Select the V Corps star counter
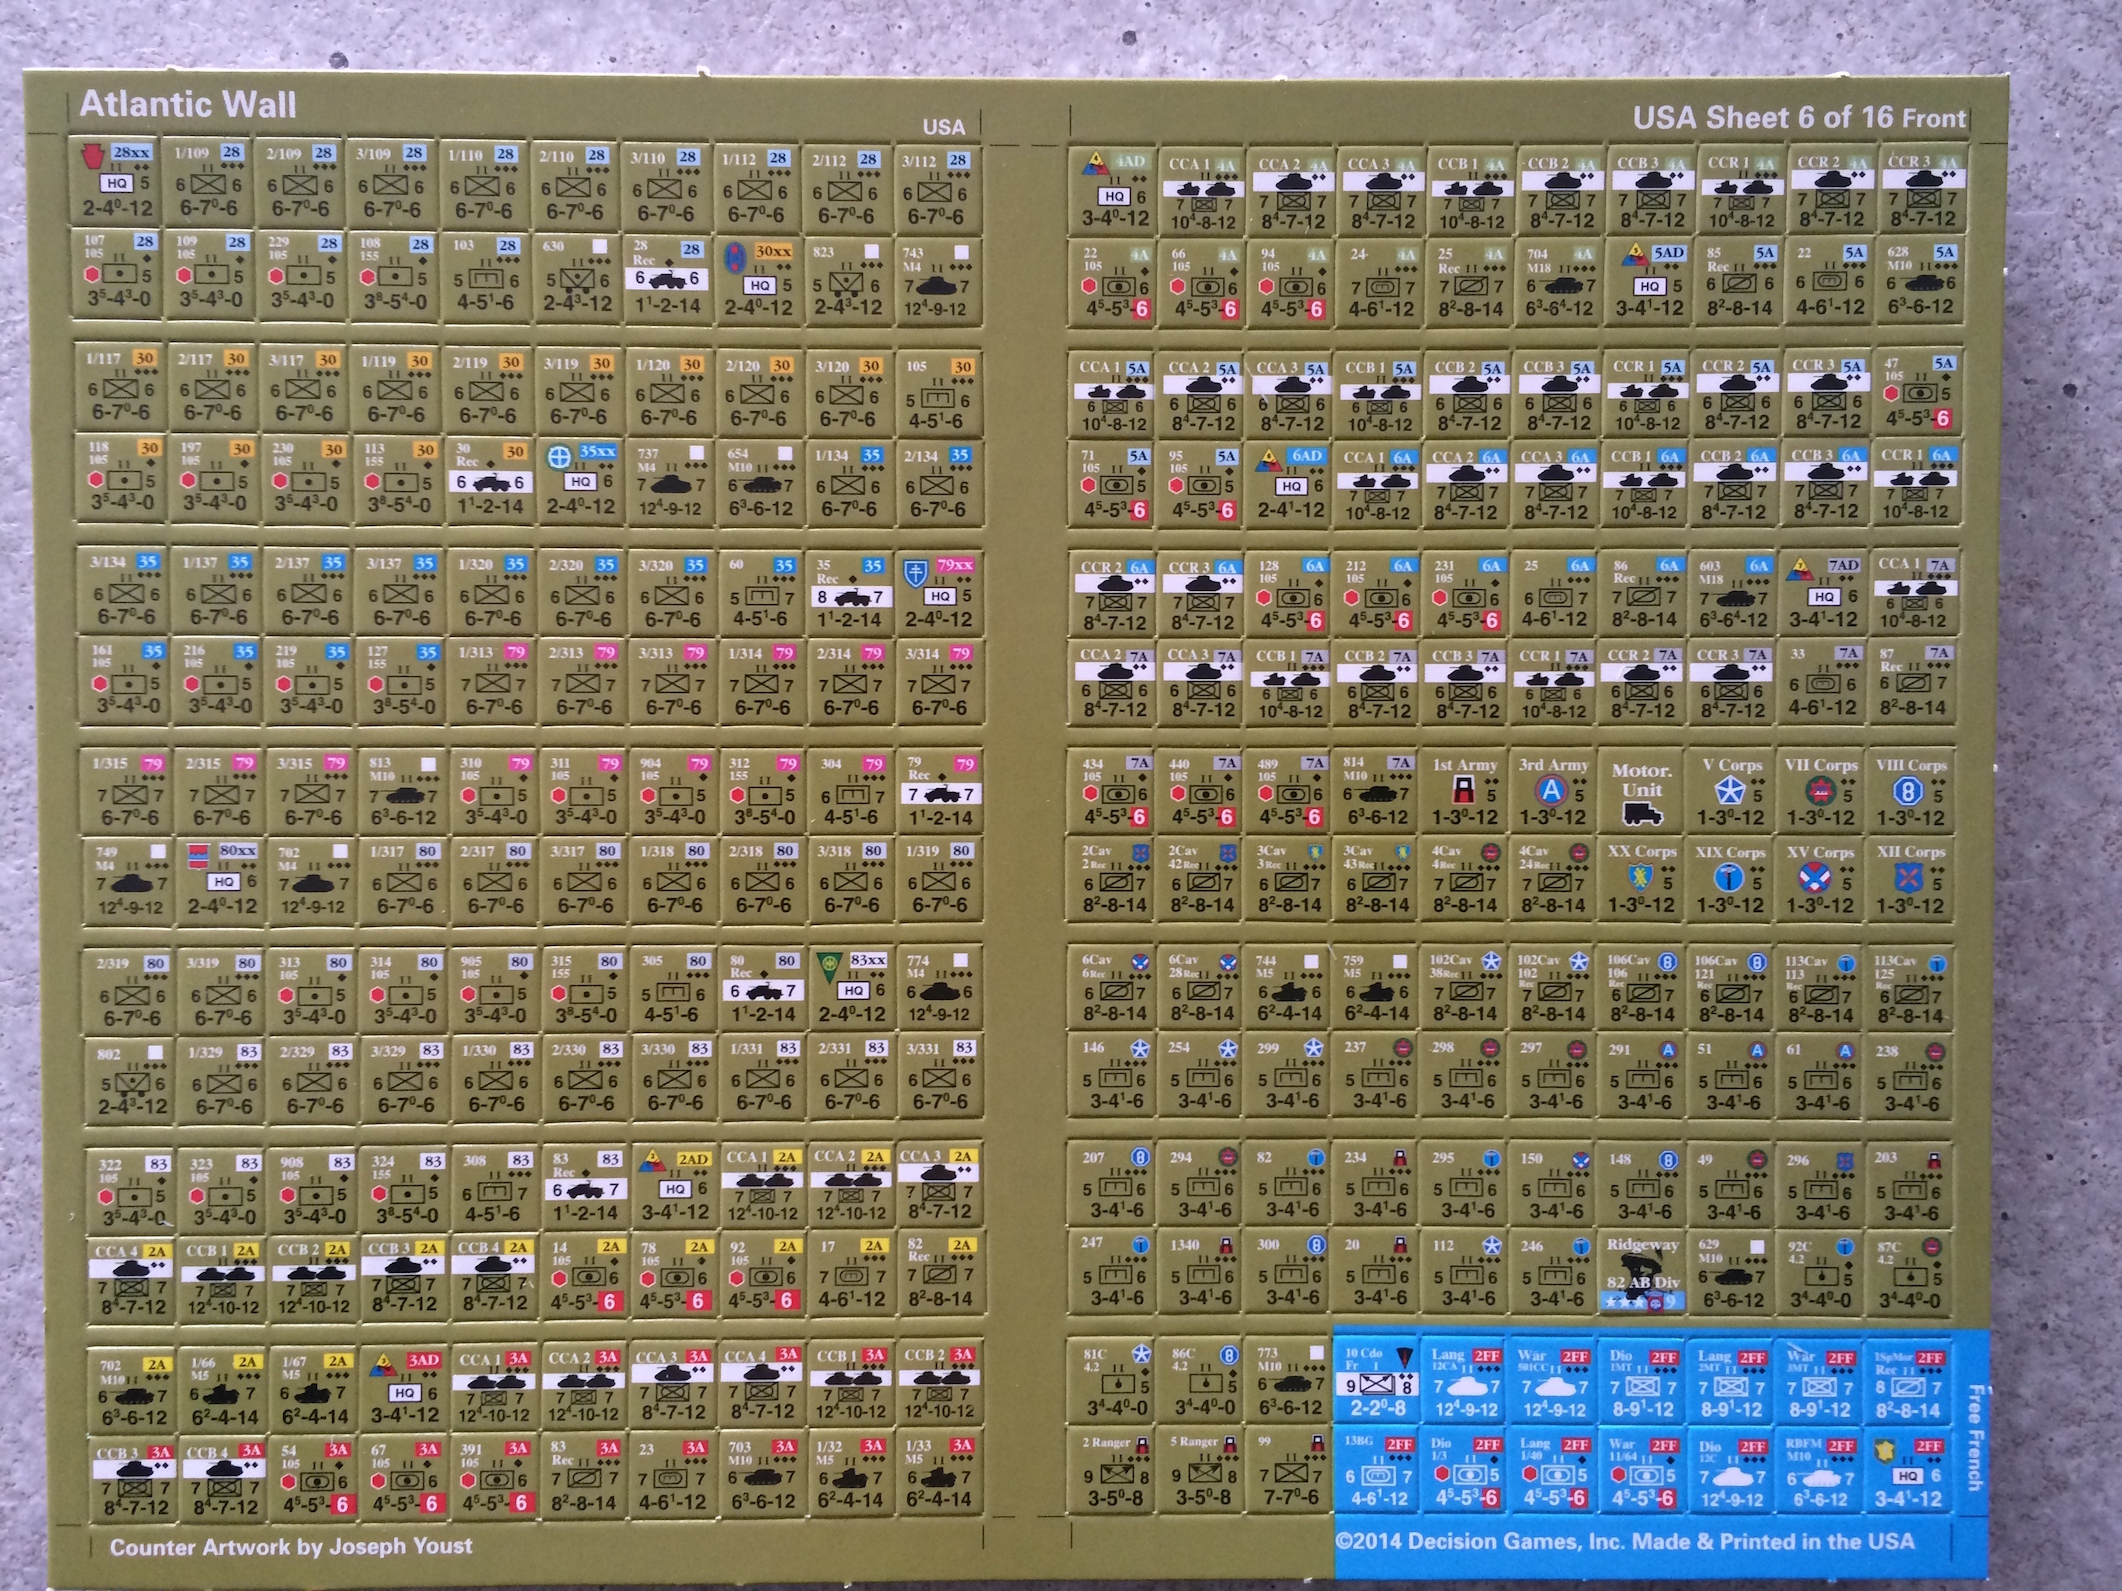2122x1591 pixels. (1730, 792)
